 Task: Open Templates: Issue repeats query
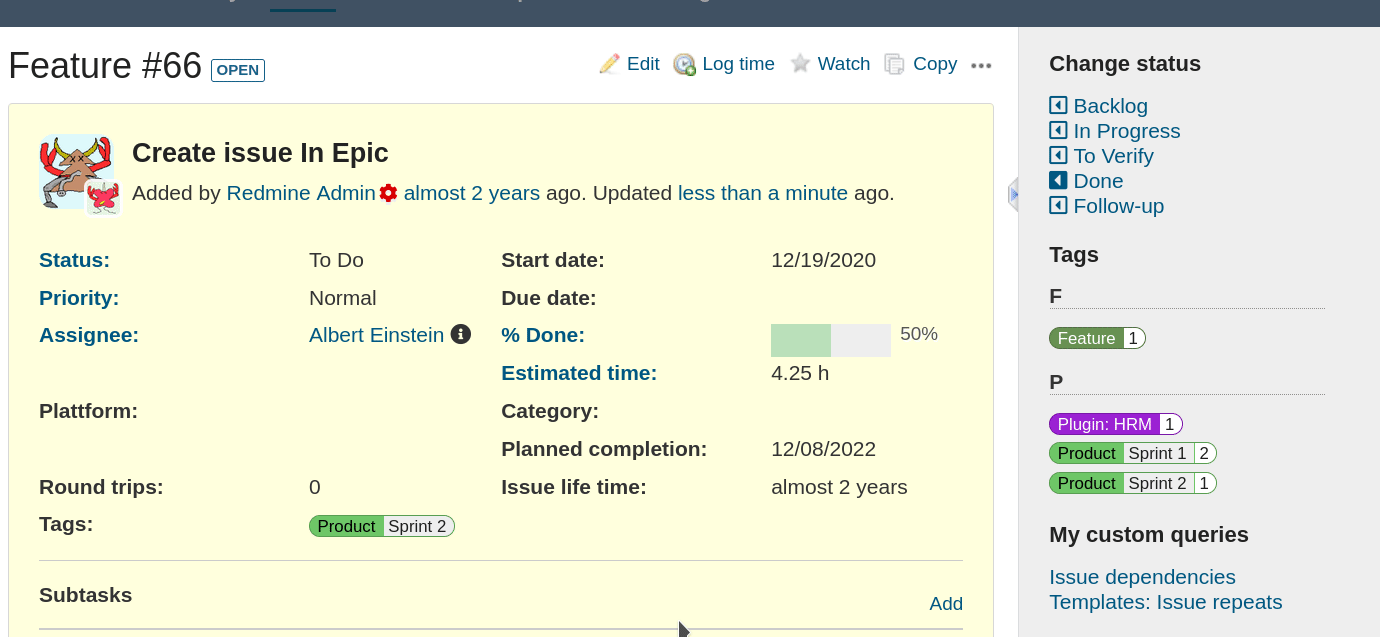tap(1165, 602)
